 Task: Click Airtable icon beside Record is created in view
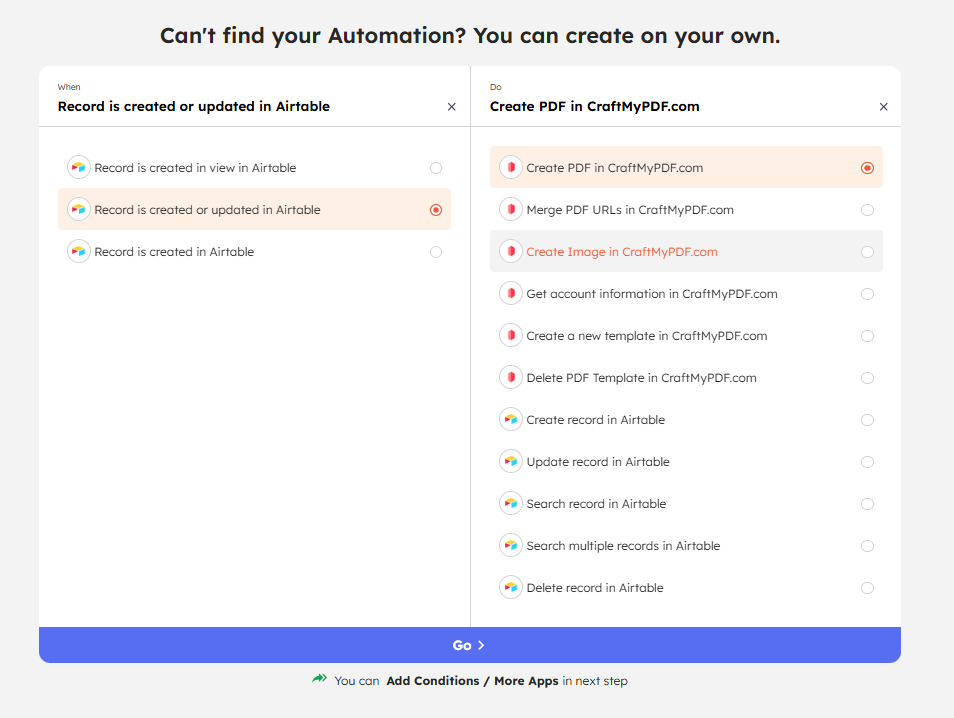(78, 167)
